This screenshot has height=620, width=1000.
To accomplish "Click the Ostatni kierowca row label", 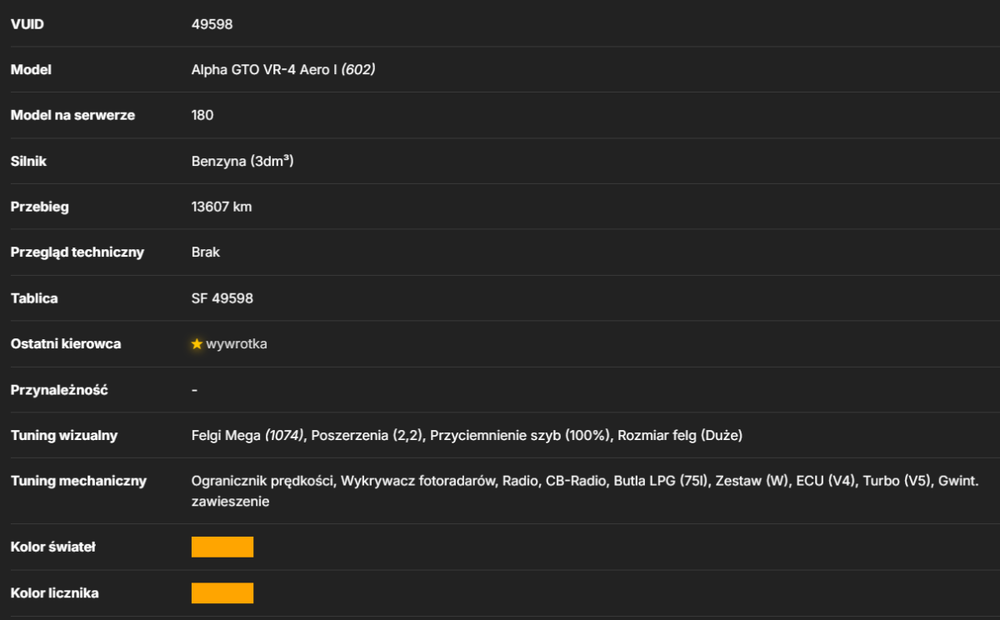I will tap(66, 344).
